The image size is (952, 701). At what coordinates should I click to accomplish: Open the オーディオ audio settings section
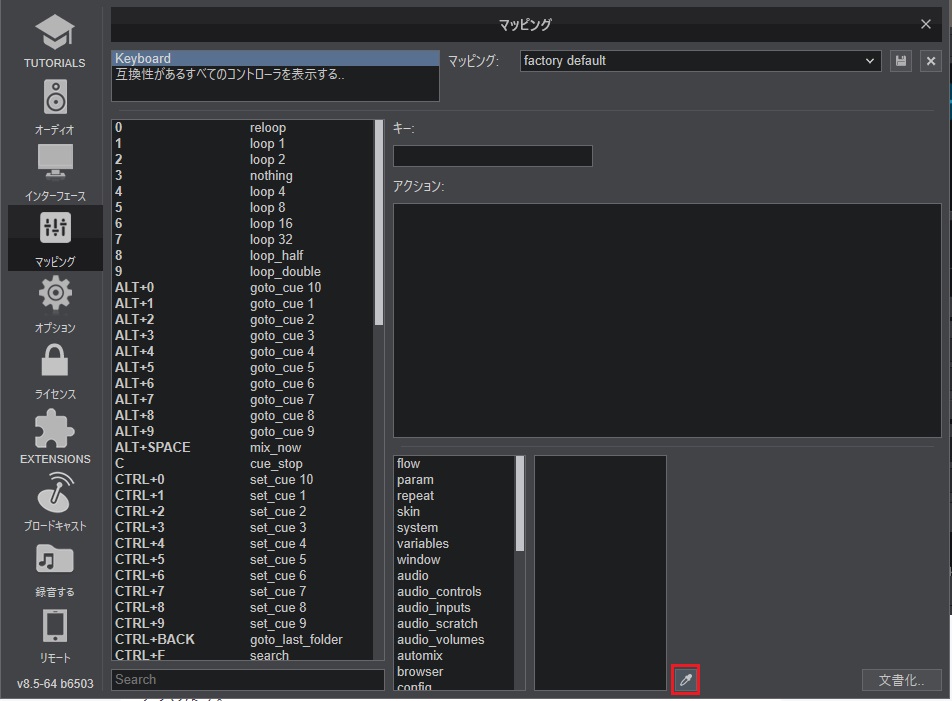coord(55,107)
